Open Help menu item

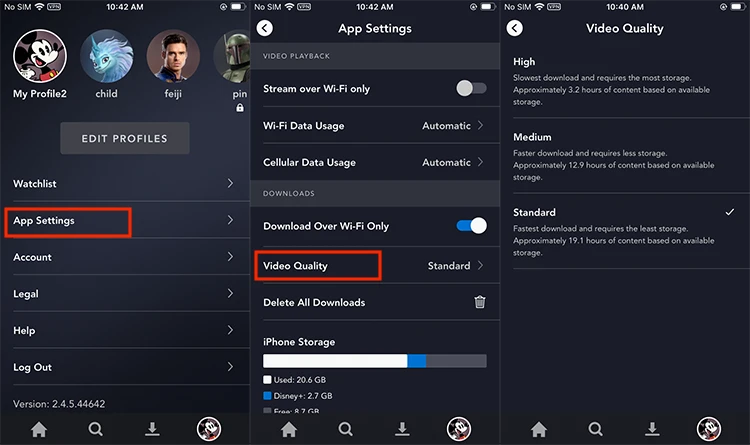click(x=124, y=330)
